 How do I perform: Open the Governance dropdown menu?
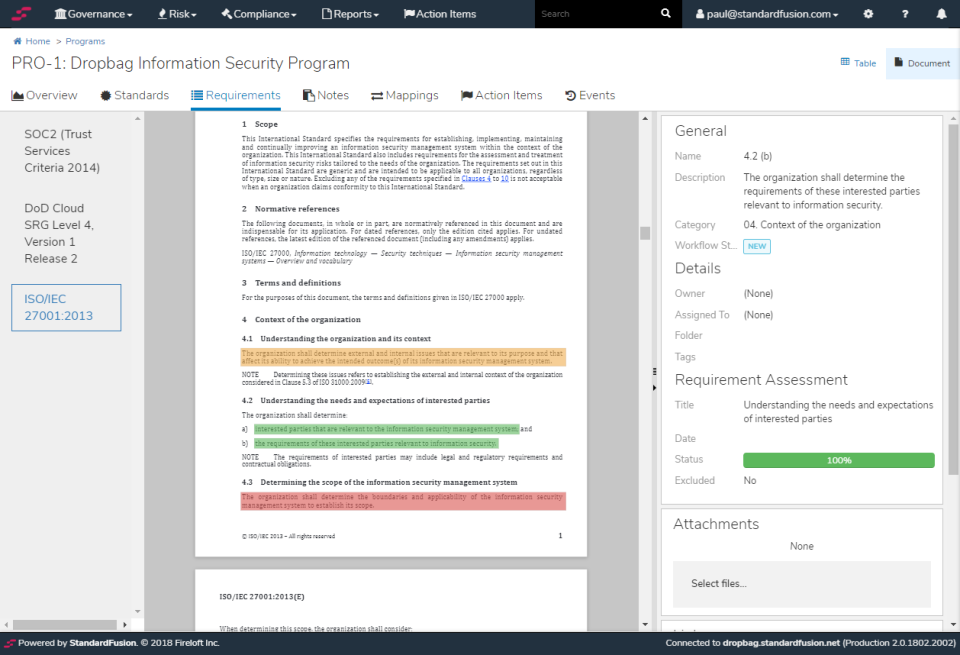point(93,13)
